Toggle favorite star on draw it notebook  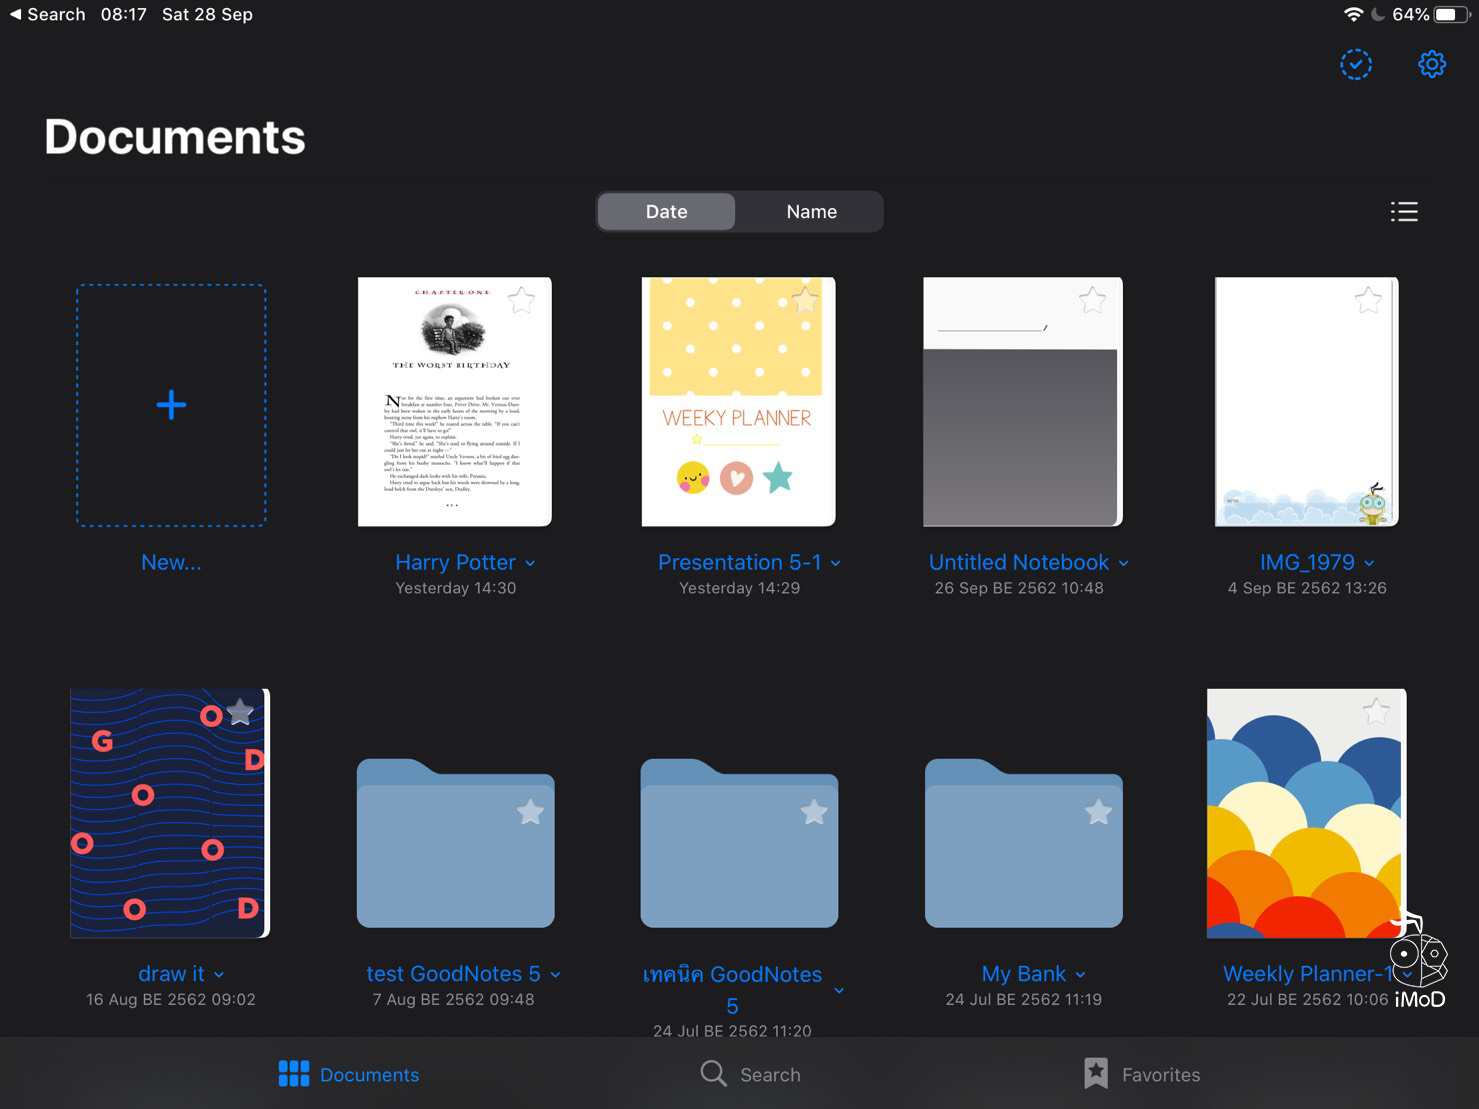pyautogui.click(x=240, y=713)
